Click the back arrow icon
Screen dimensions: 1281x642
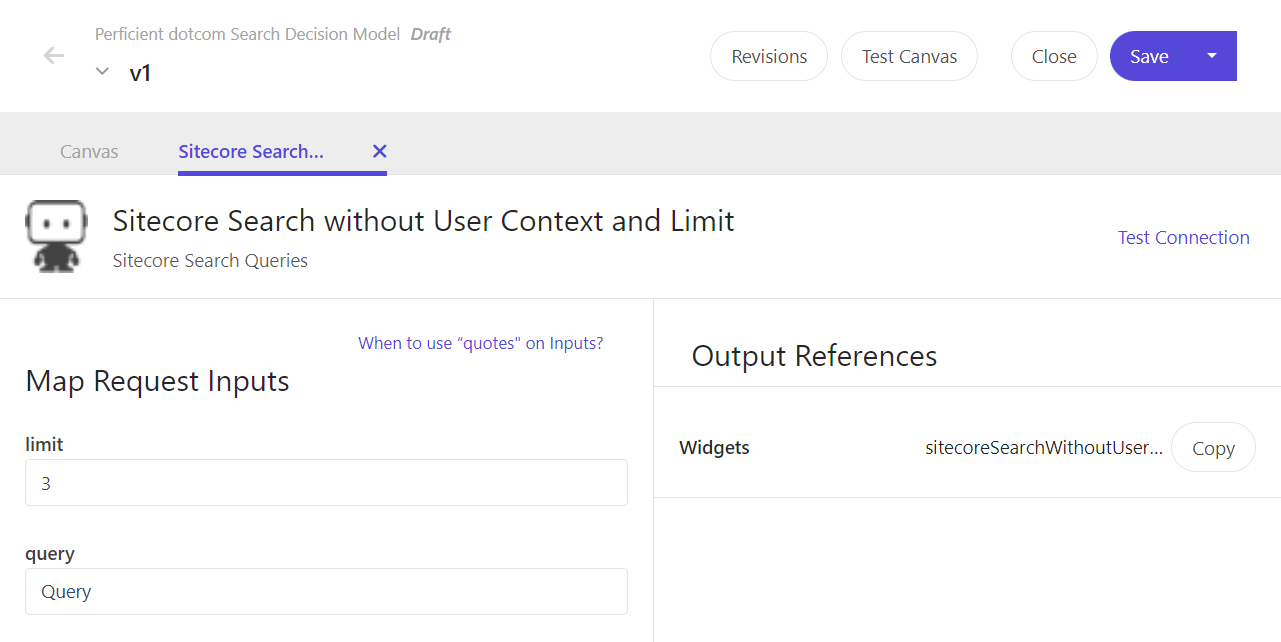pyautogui.click(x=54, y=56)
